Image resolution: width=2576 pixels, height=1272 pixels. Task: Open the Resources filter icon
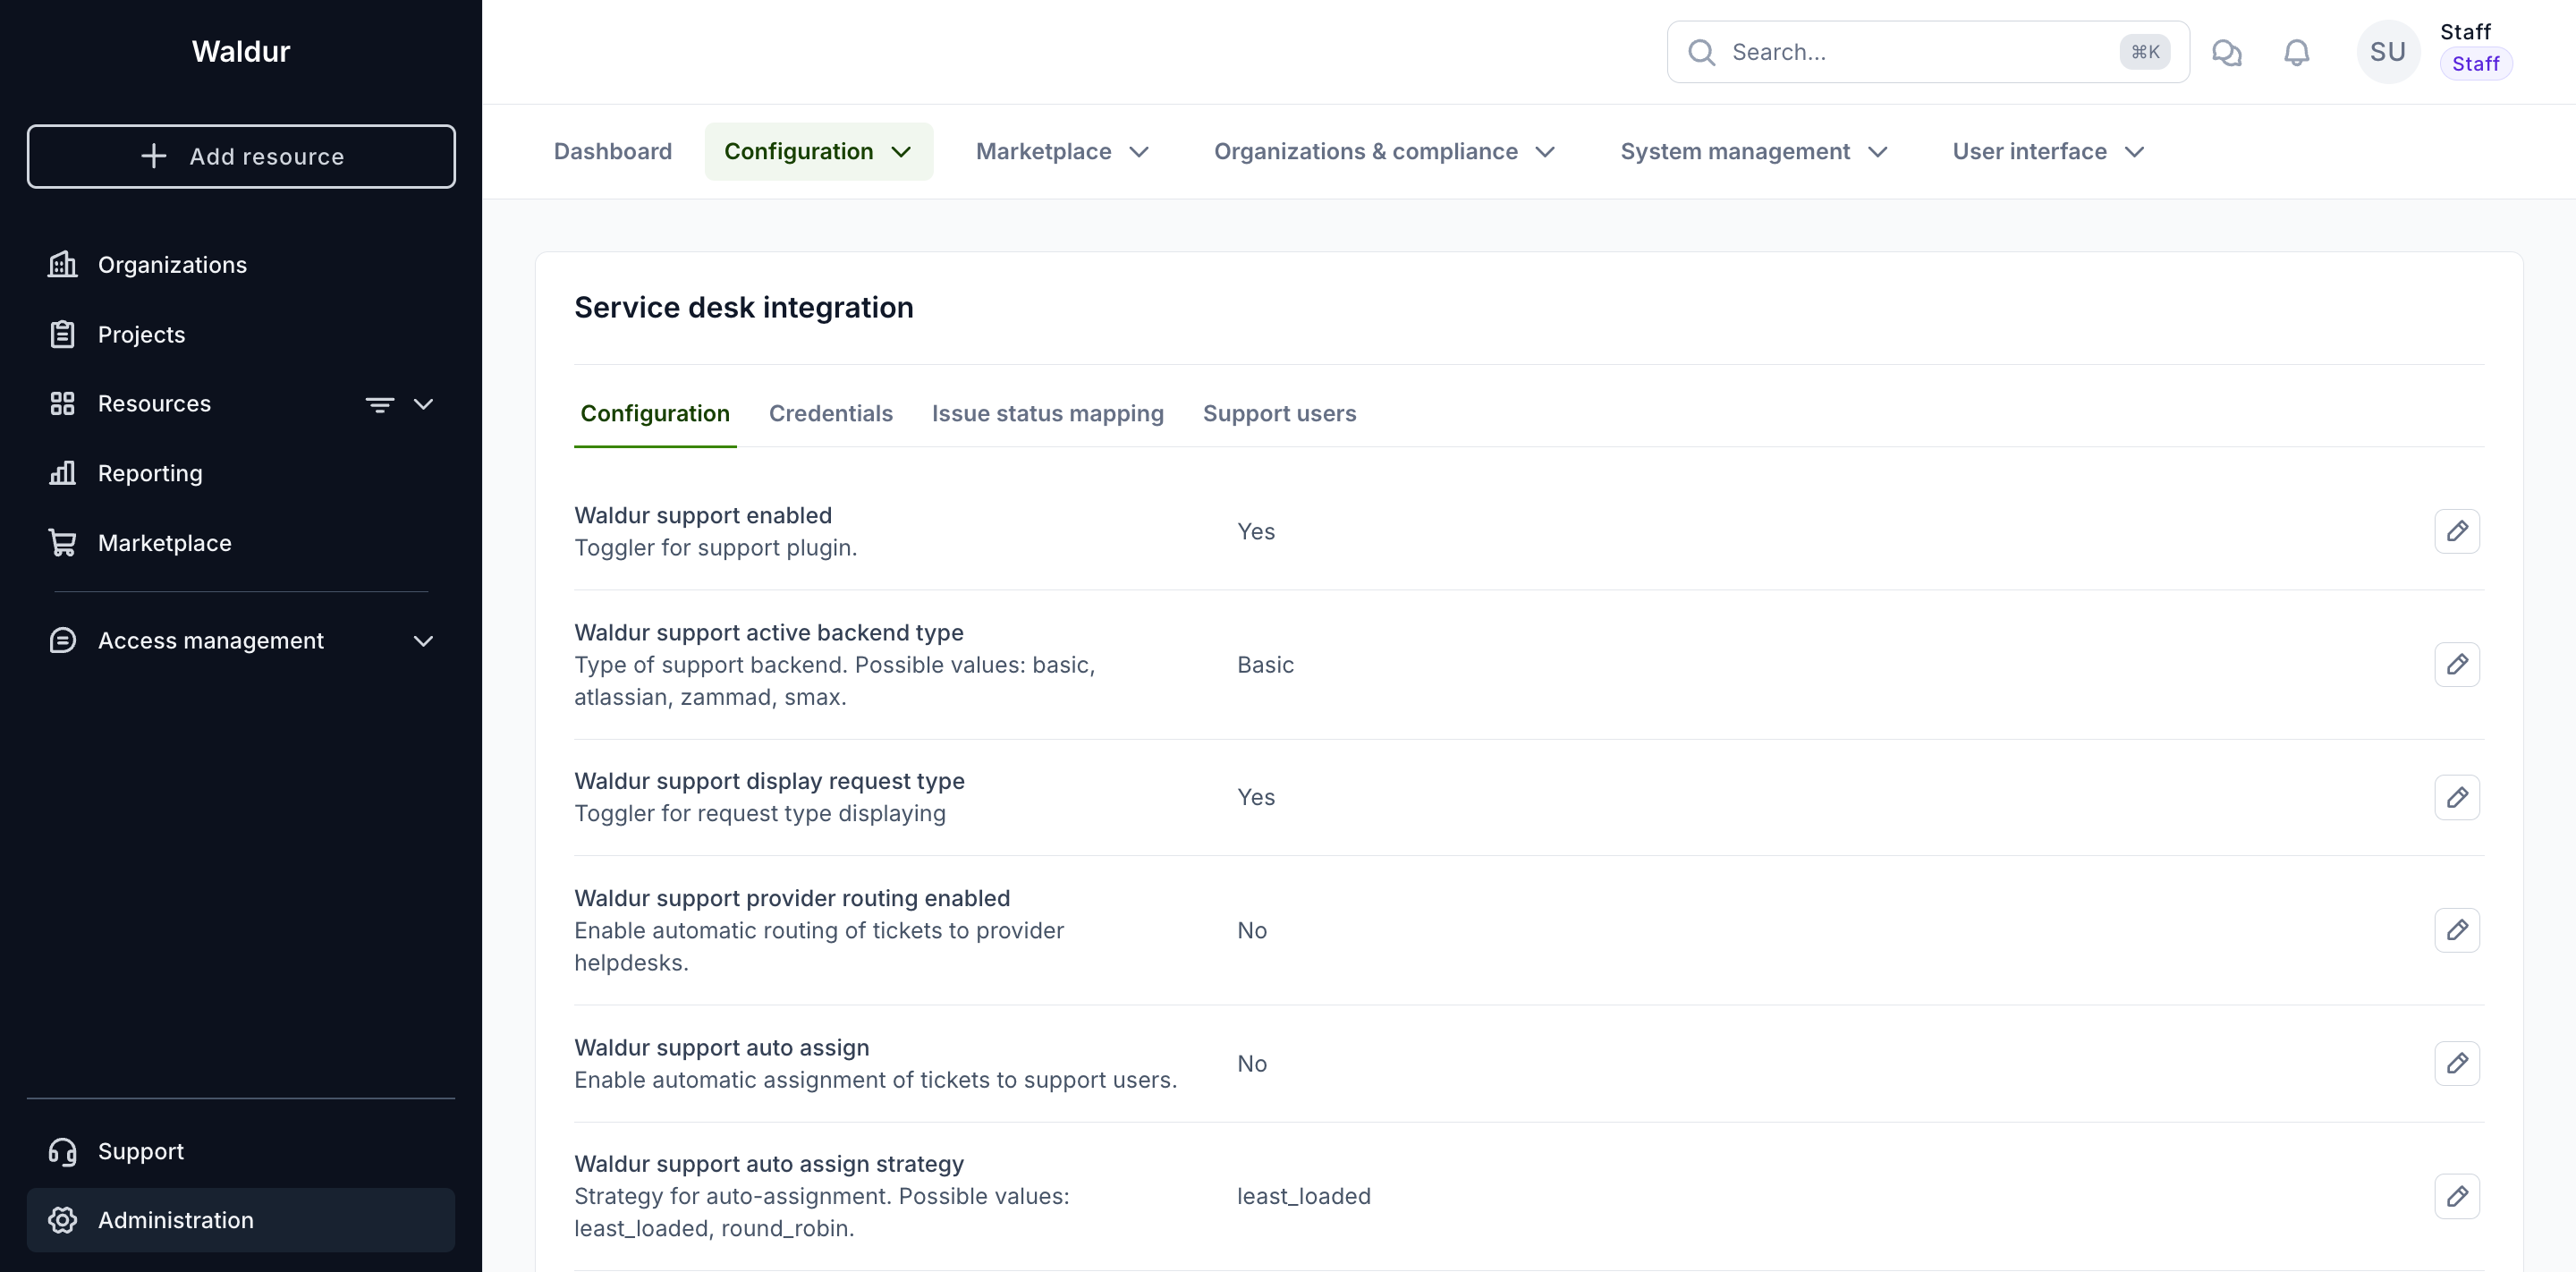coord(379,404)
